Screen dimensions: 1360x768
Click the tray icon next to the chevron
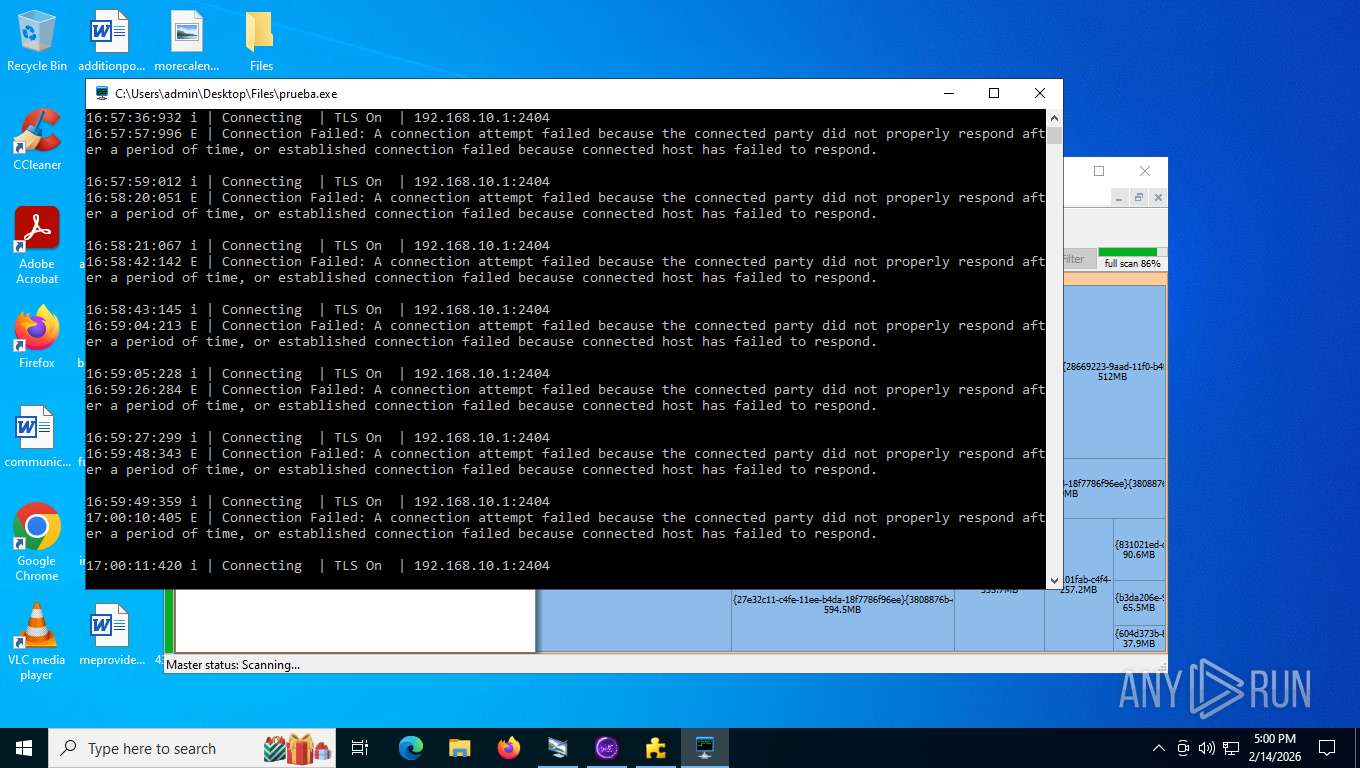point(1183,748)
